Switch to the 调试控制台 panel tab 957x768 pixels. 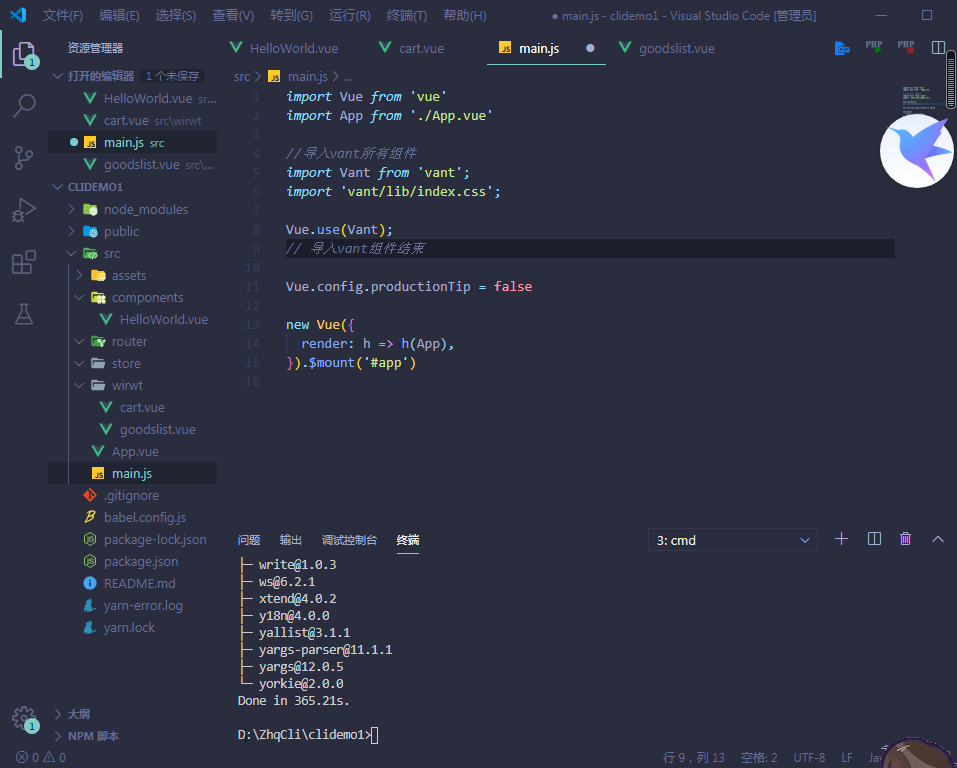[x=349, y=540]
